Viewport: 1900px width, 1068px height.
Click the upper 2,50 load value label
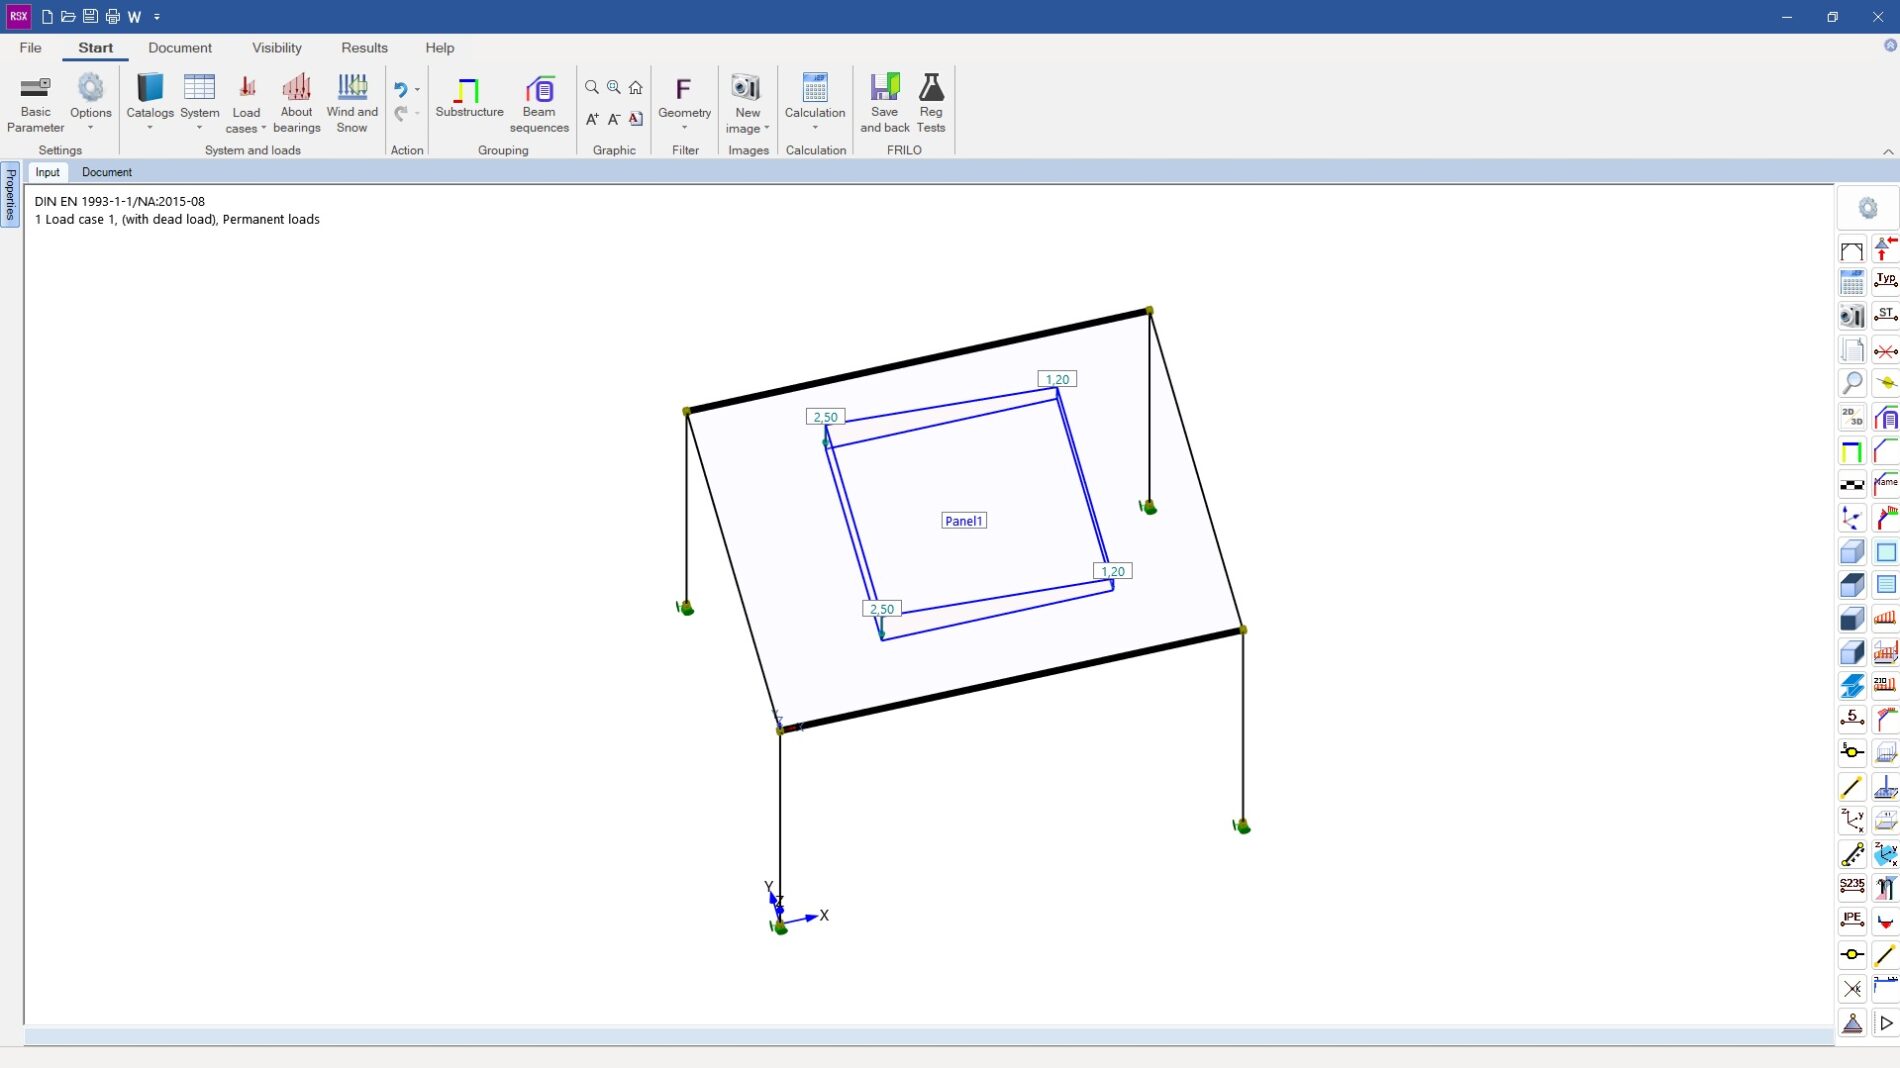click(x=825, y=417)
